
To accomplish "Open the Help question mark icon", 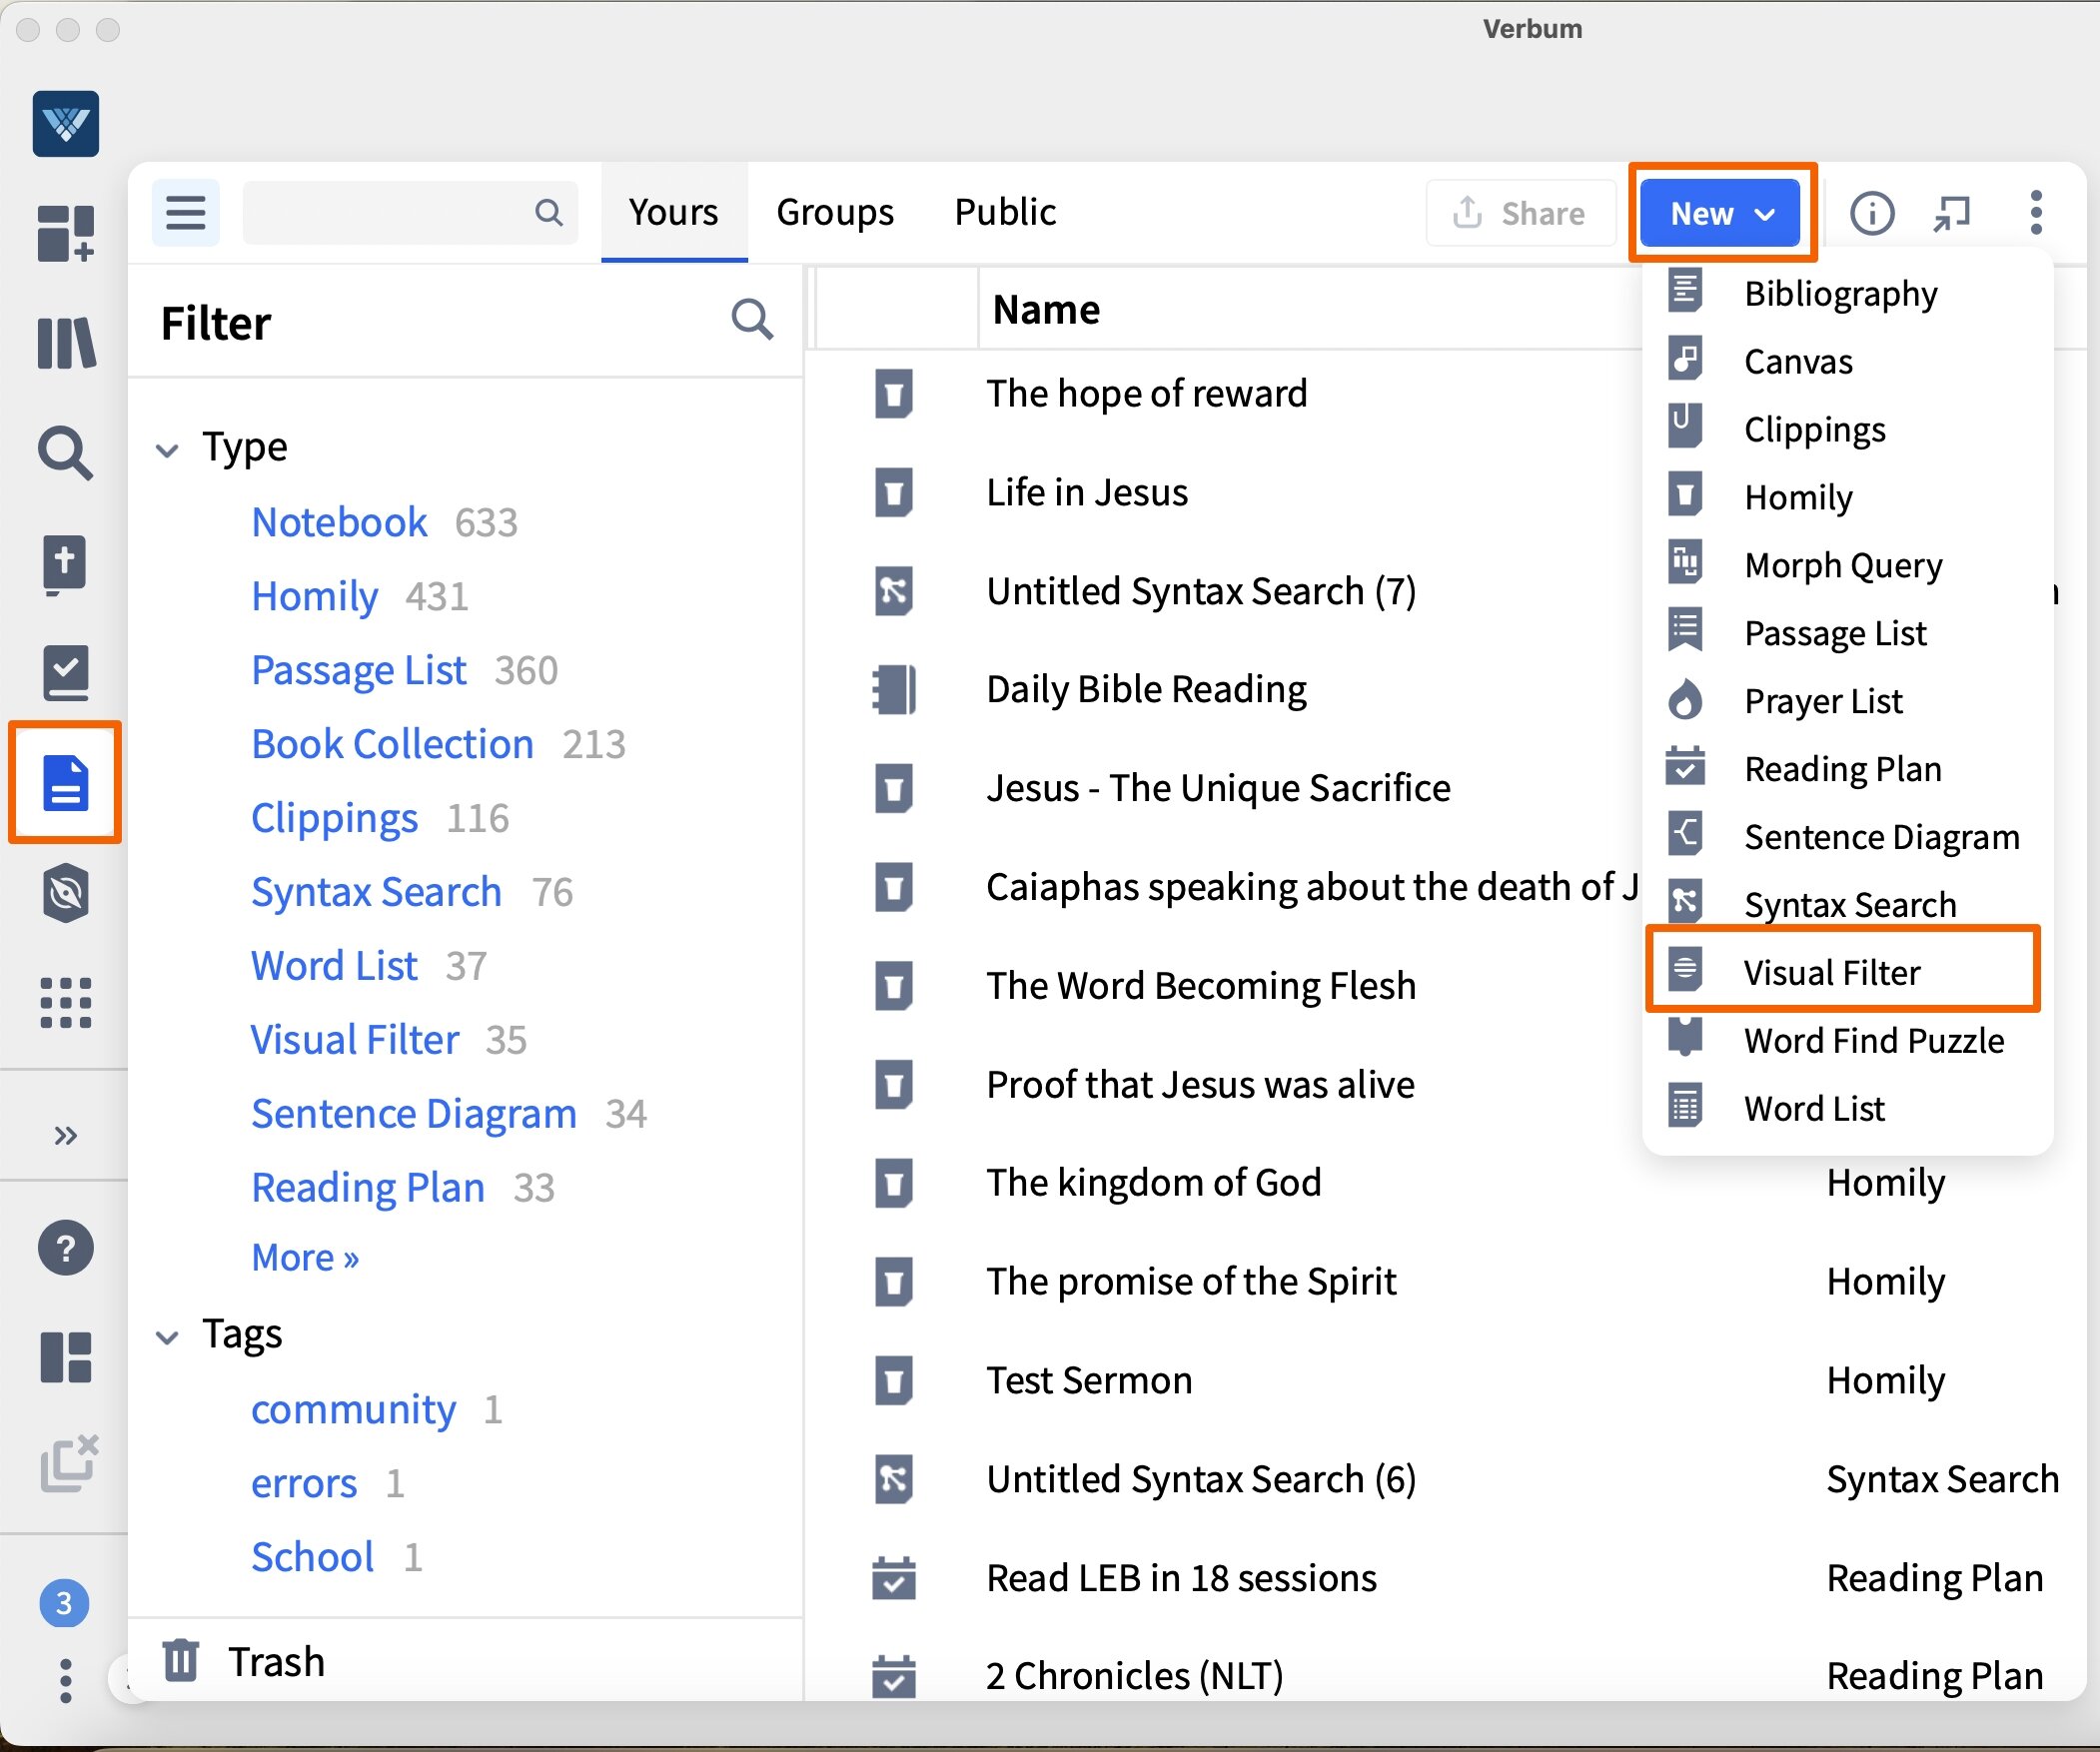I will (x=66, y=1248).
